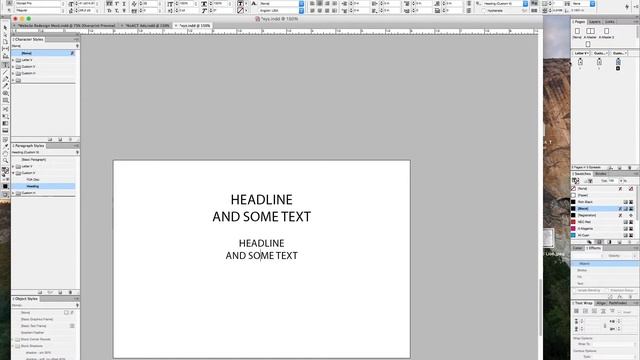
Task: Click the All Caps TT button
Action: tap(109, 4)
